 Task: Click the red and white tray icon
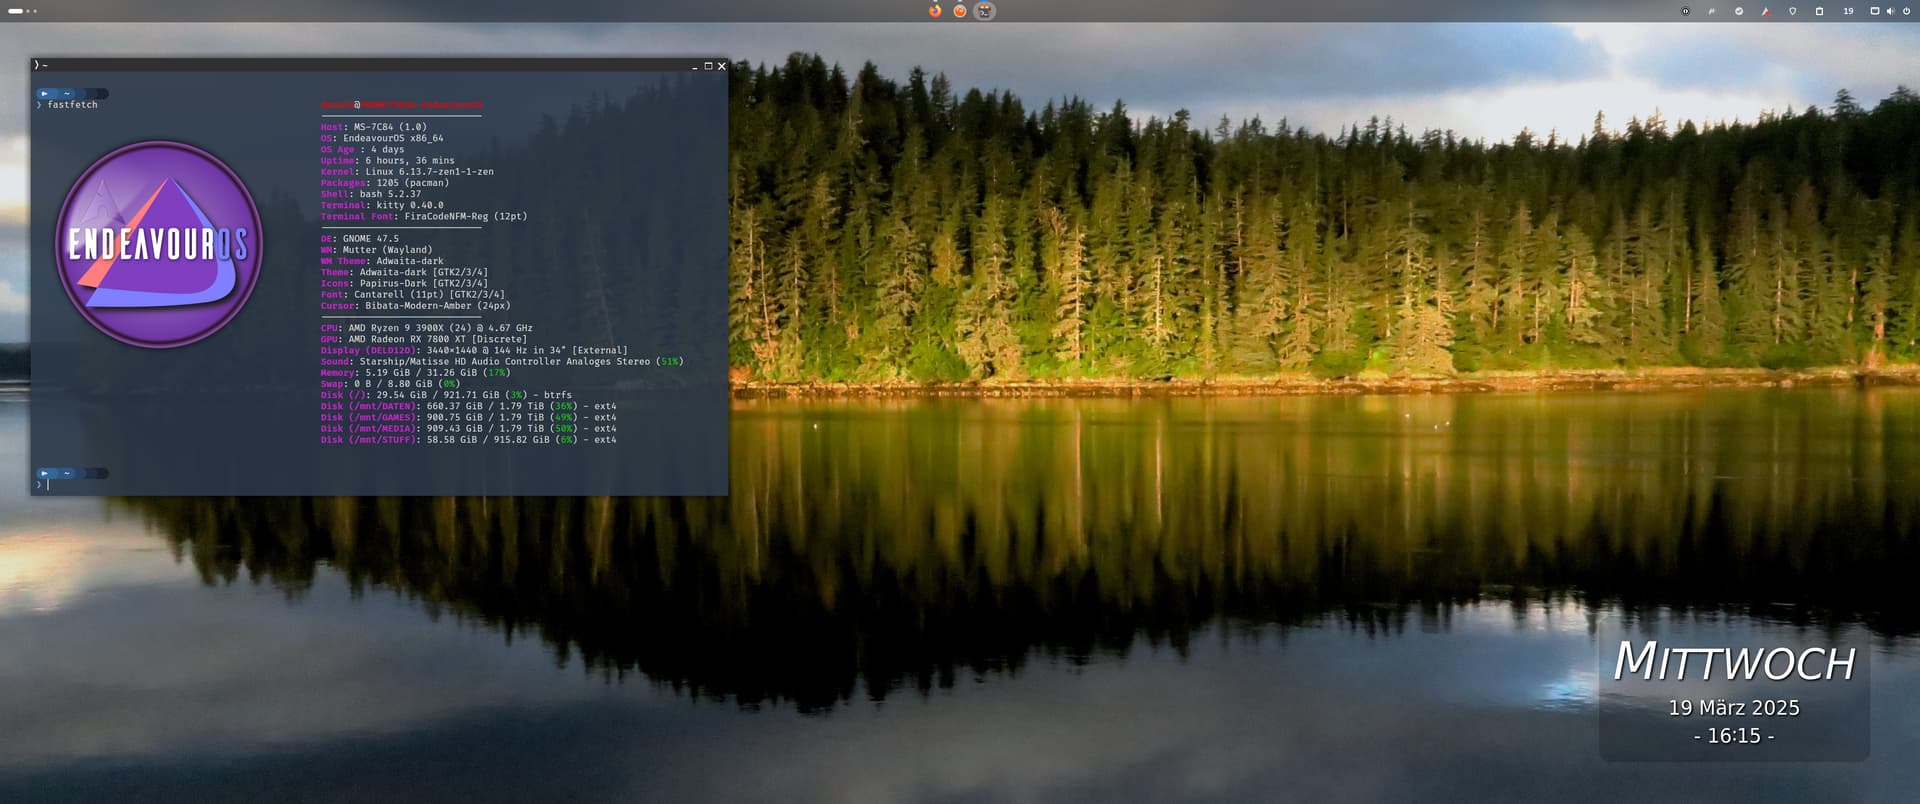(x=1766, y=11)
